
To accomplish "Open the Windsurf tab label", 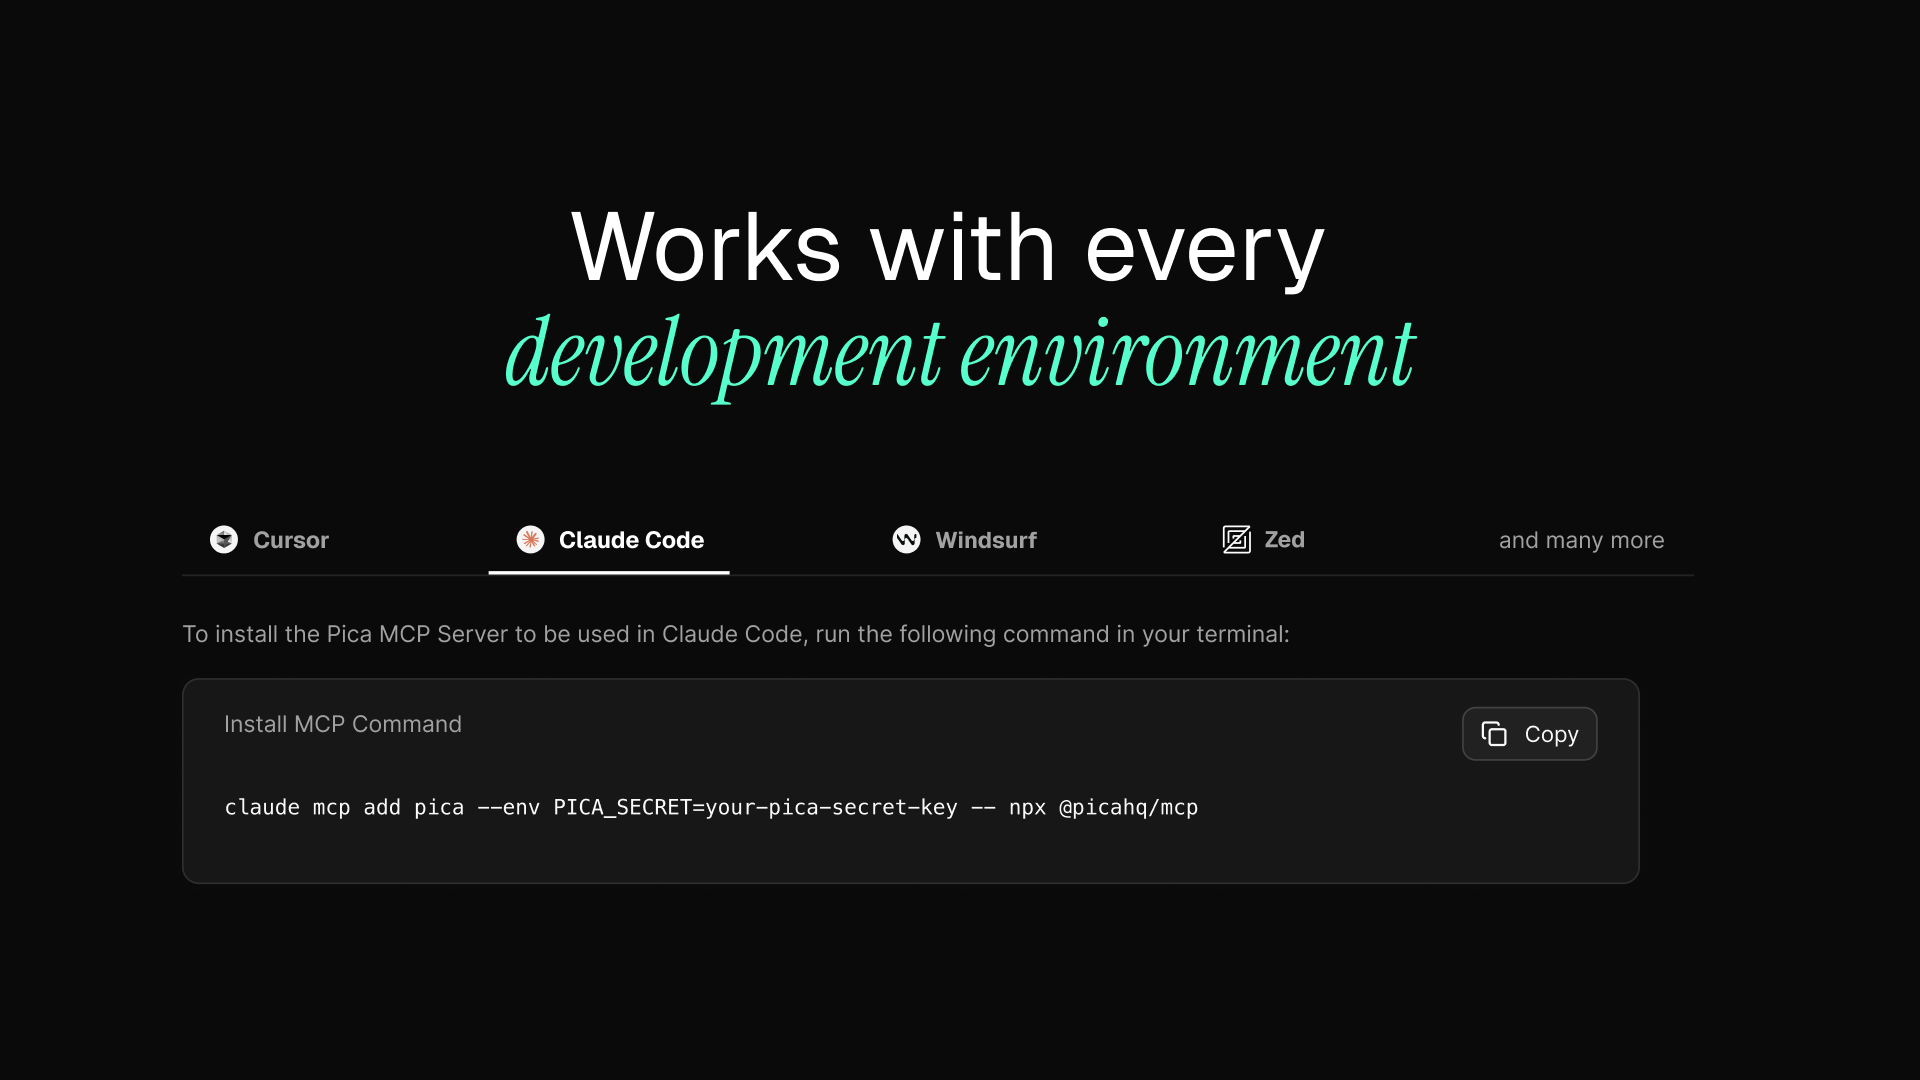I will click(x=985, y=540).
